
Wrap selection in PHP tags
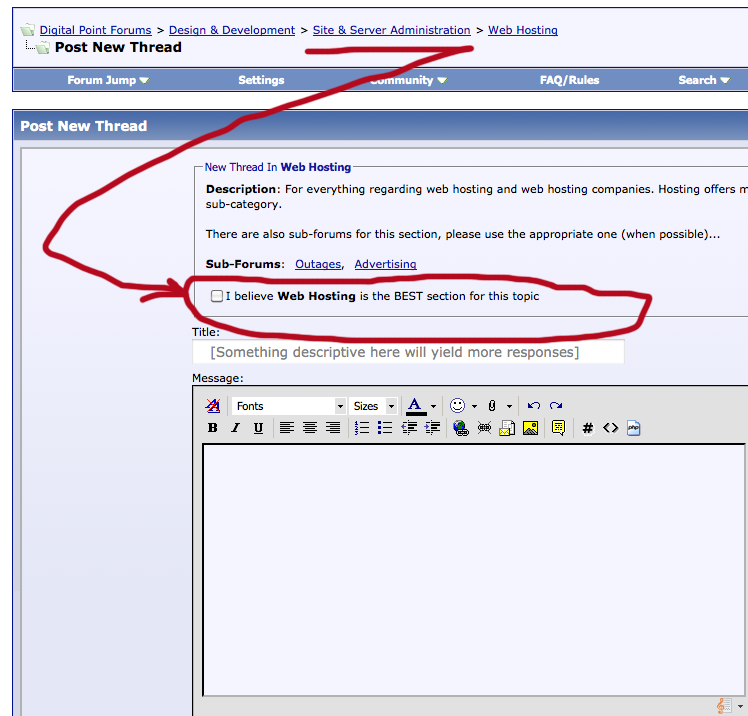(634, 428)
